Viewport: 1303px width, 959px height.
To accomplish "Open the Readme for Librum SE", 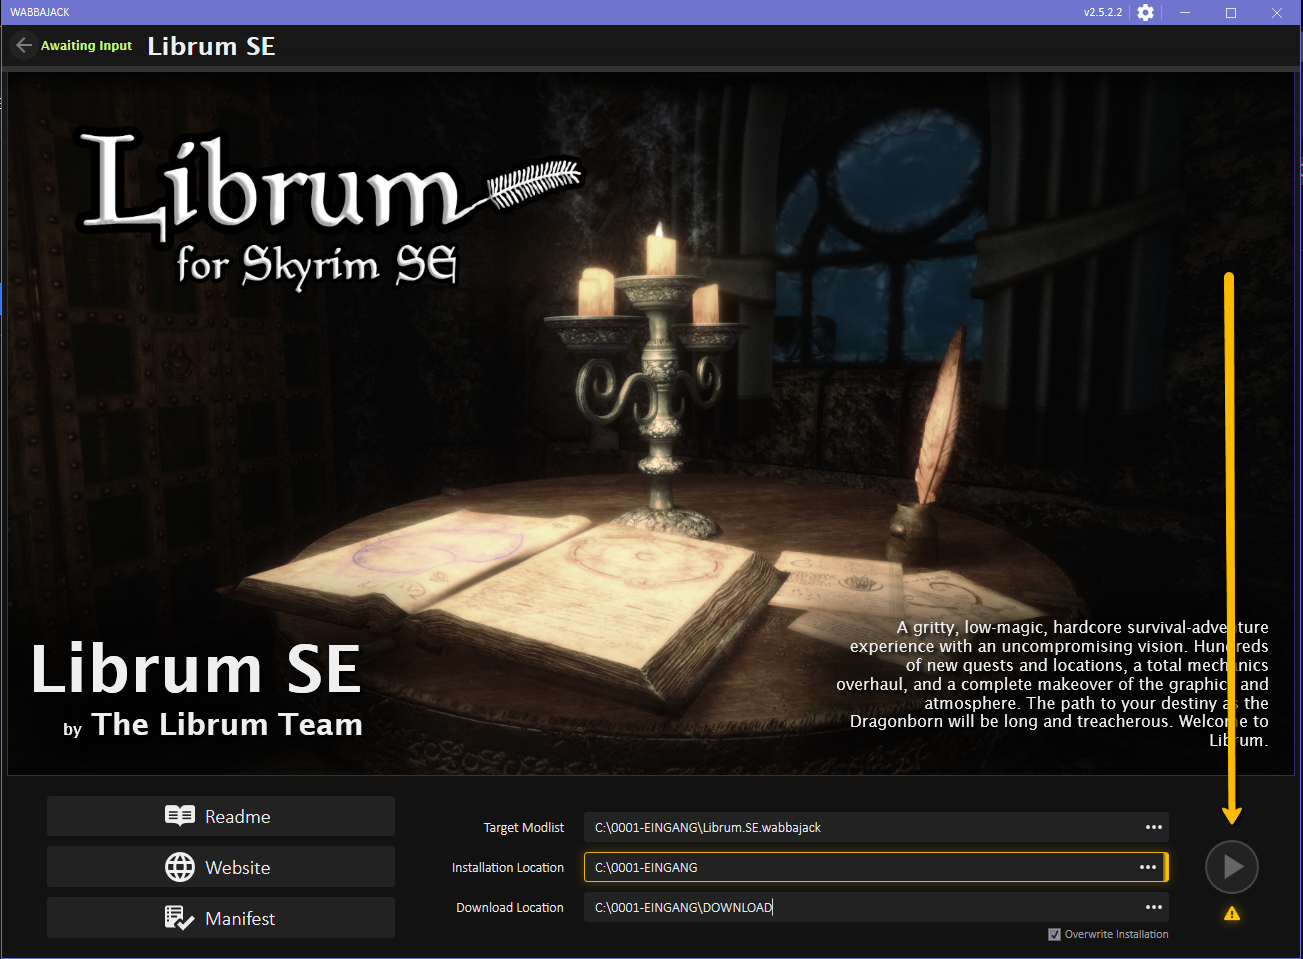I will [x=220, y=816].
